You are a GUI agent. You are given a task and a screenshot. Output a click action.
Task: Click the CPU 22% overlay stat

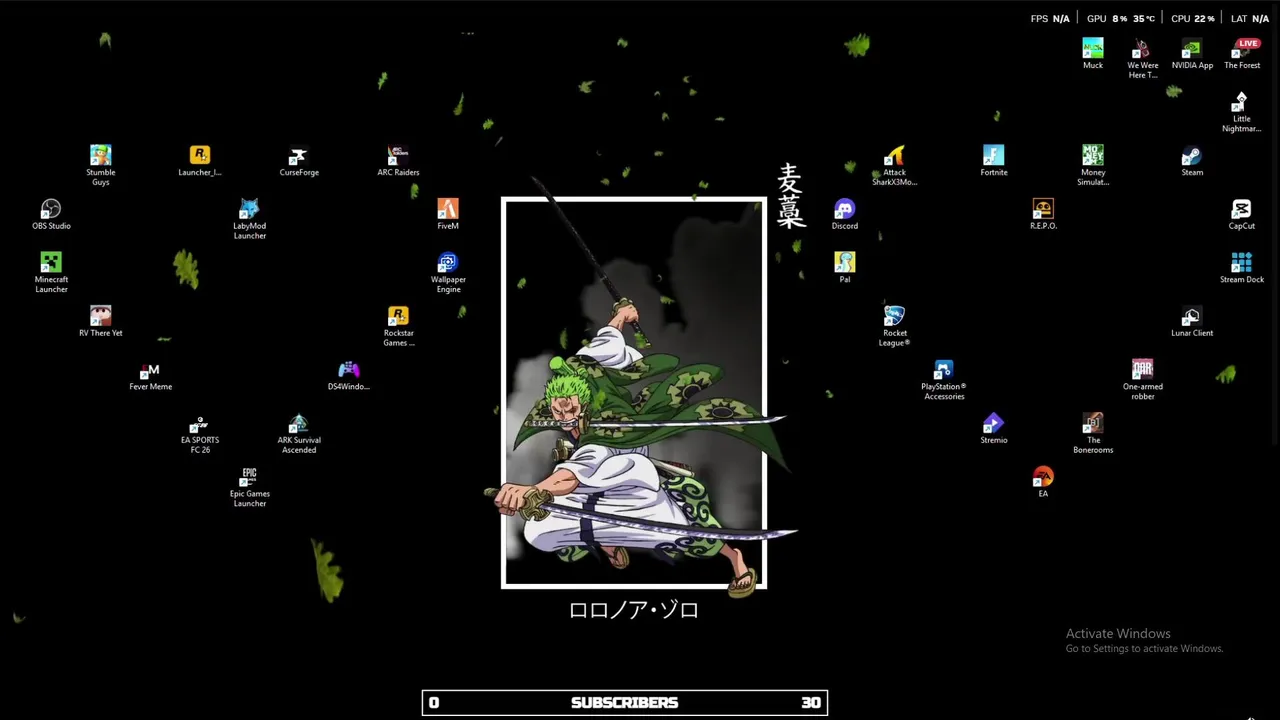[1193, 18]
